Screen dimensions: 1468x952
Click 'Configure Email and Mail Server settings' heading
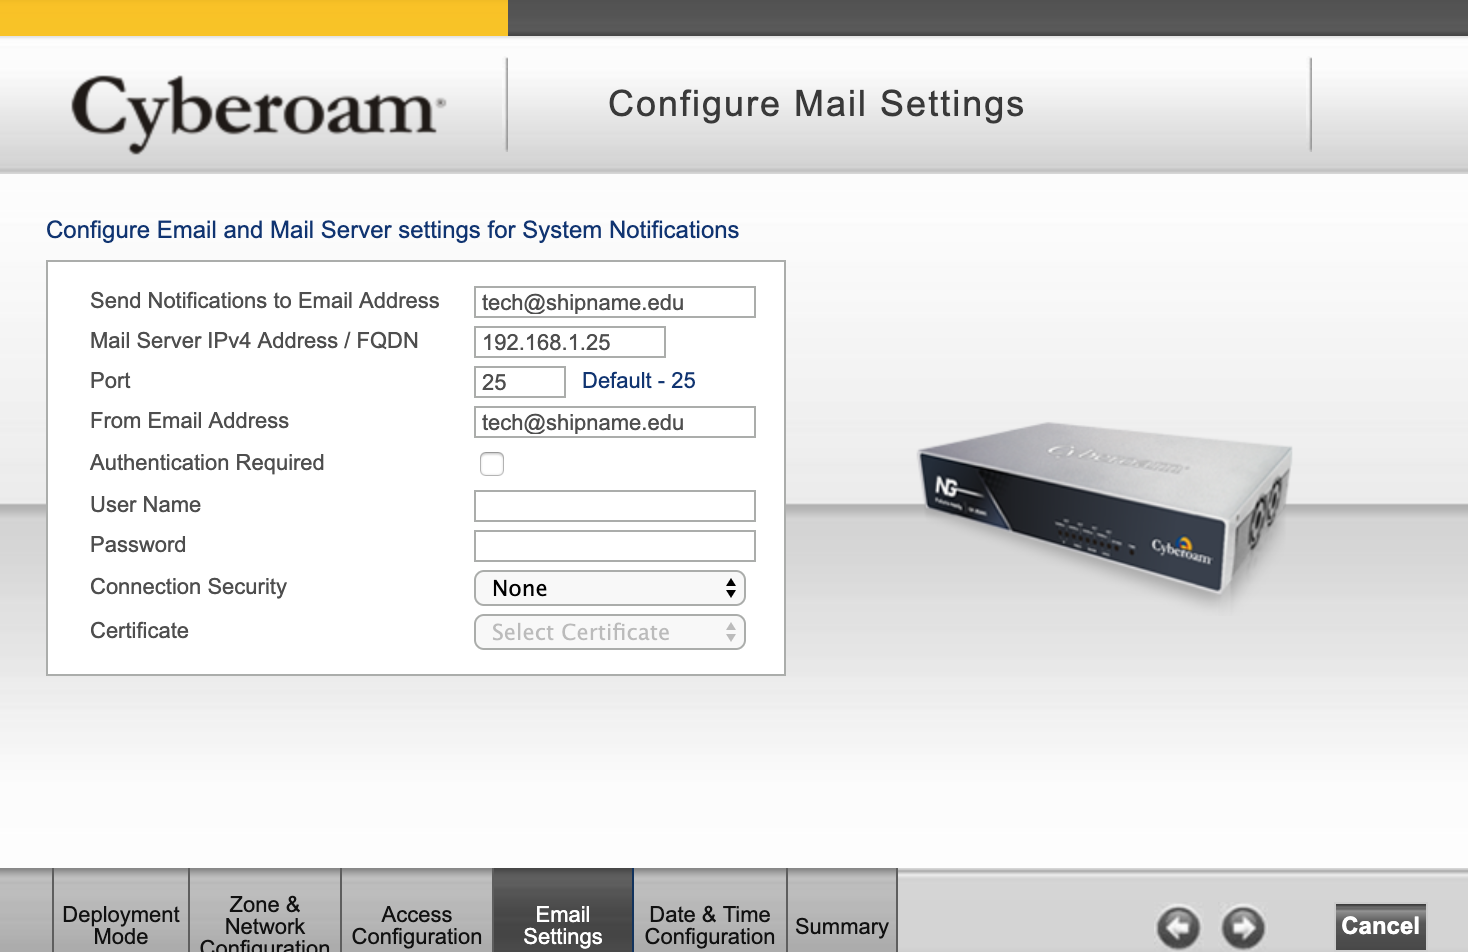click(x=393, y=230)
